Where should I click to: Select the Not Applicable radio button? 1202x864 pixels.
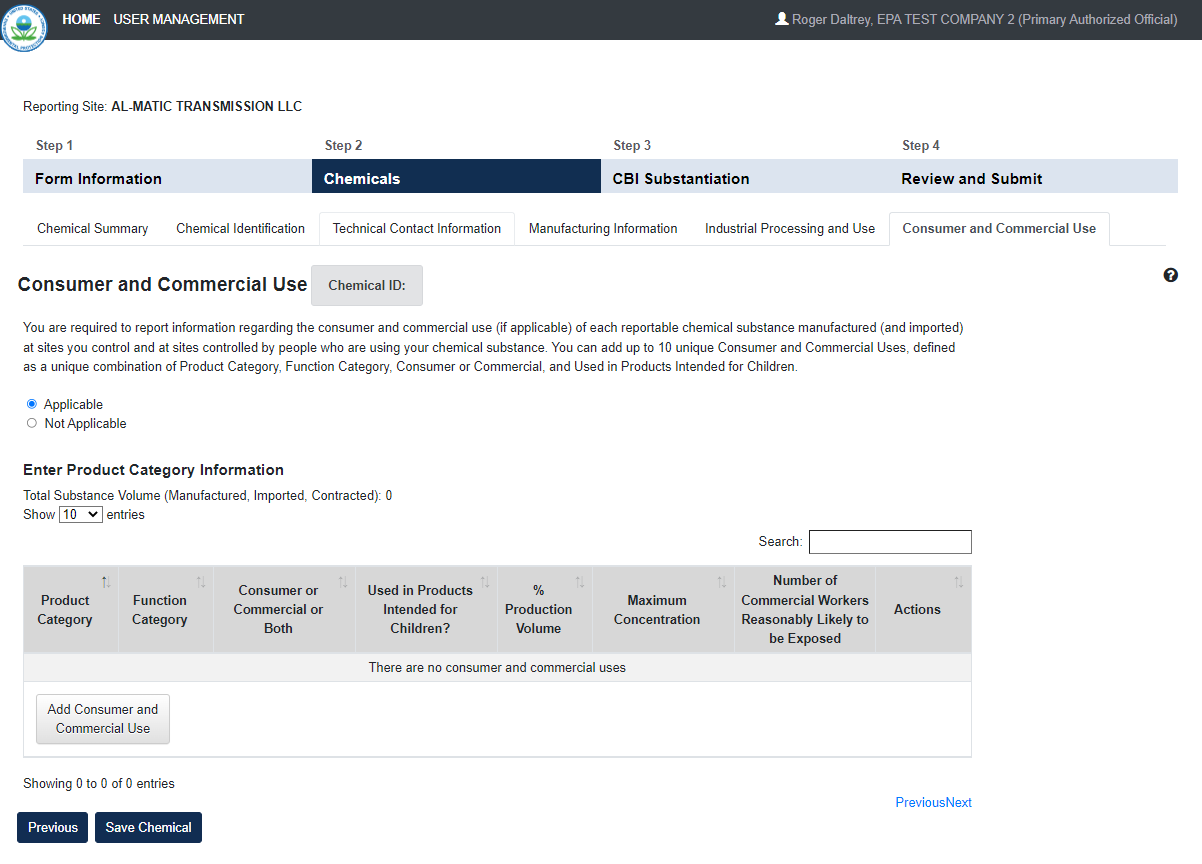[32, 423]
